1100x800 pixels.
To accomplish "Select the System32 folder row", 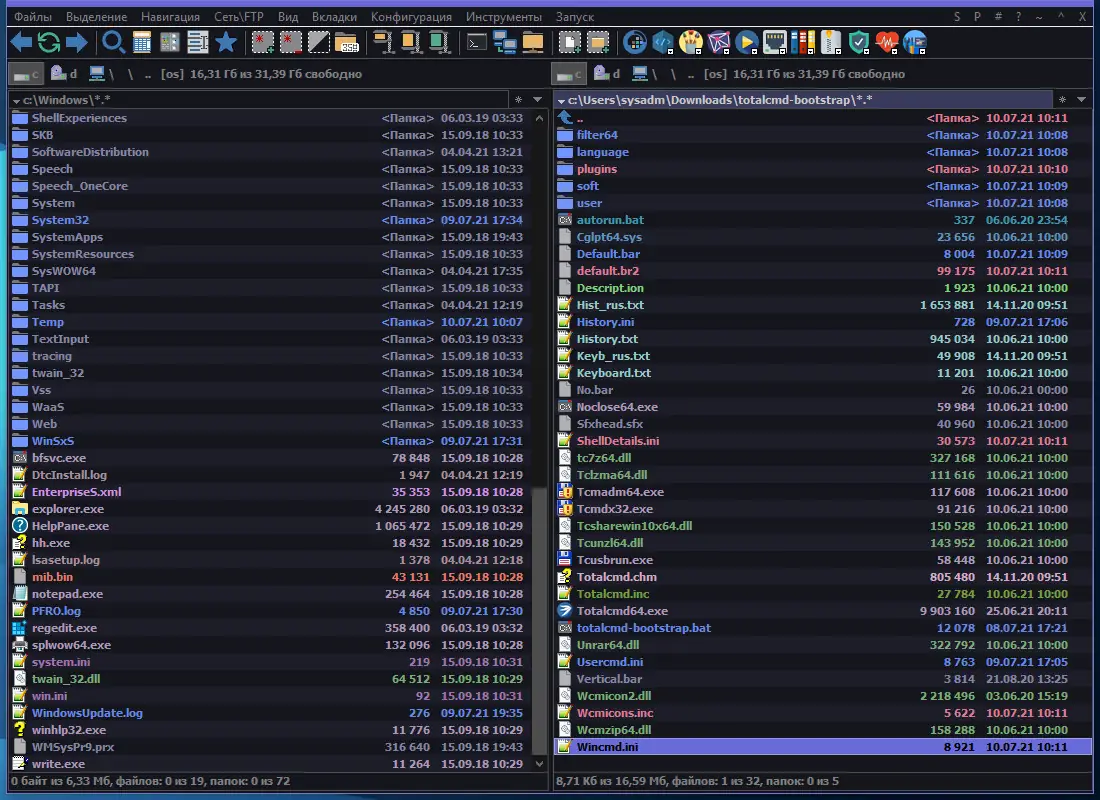I will (x=271, y=220).
